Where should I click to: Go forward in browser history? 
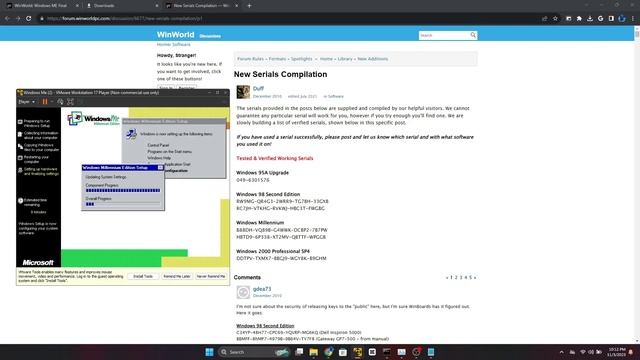18,18
